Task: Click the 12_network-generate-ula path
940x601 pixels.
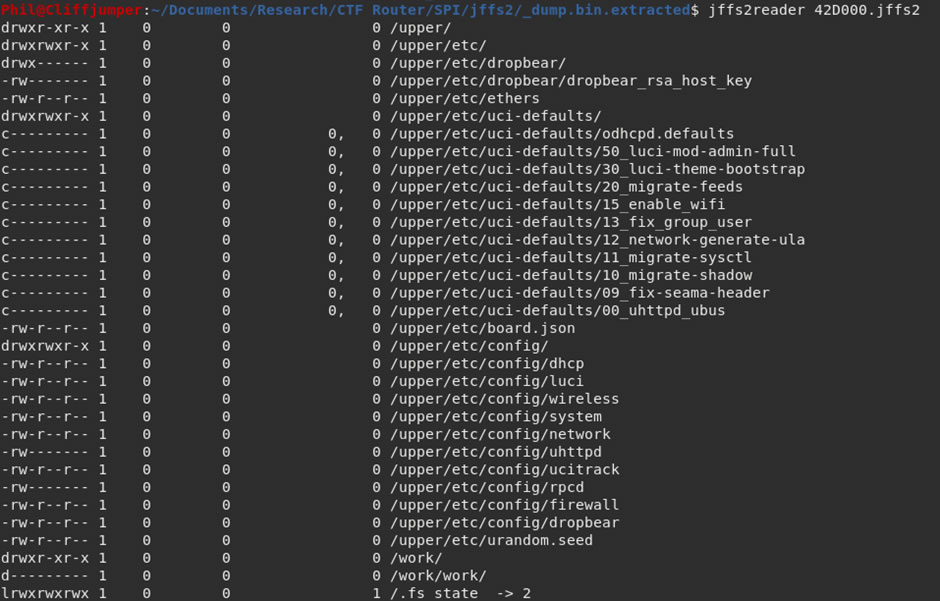Action: click(x=598, y=240)
